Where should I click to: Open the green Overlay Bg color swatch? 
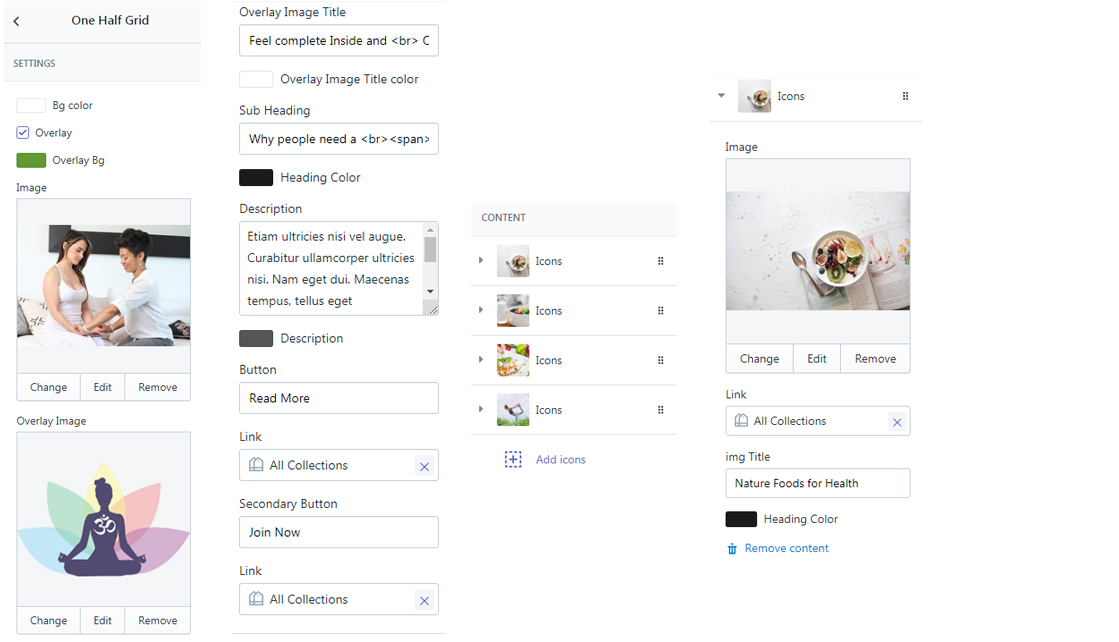31,160
